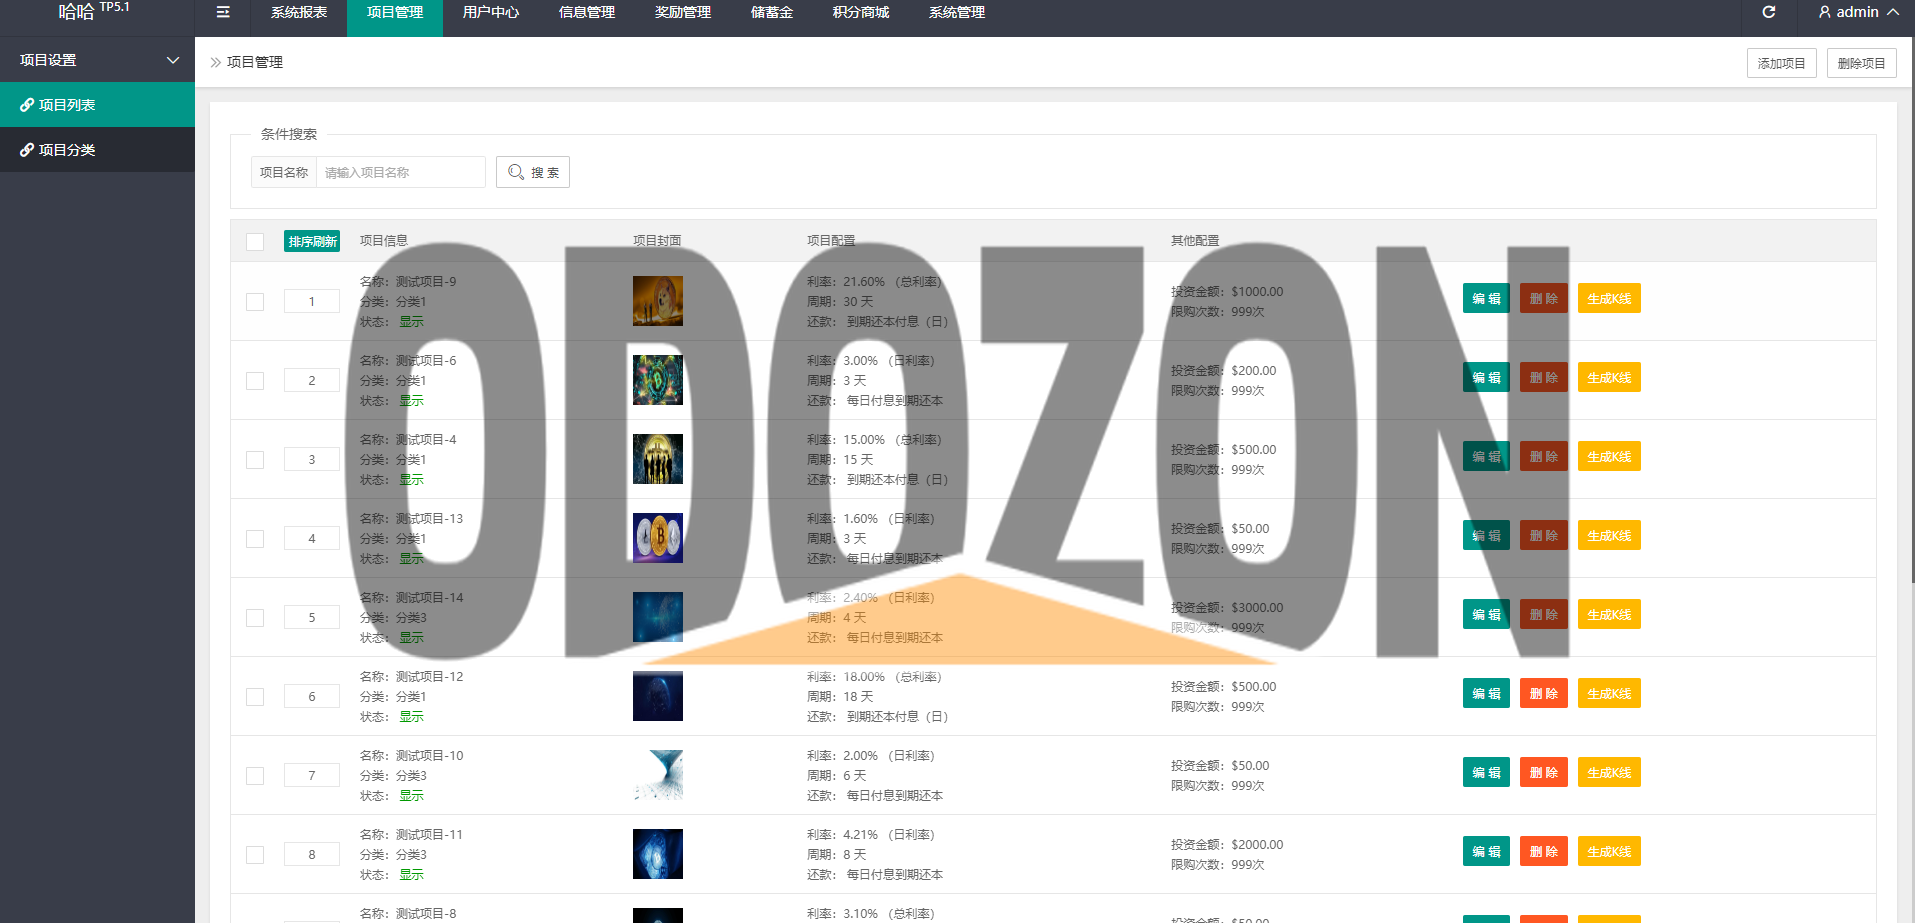Click the refresh icon in the top bar
The width and height of the screenshot is (1915, 923).
pyautogui.click(x=1768, y=12)
